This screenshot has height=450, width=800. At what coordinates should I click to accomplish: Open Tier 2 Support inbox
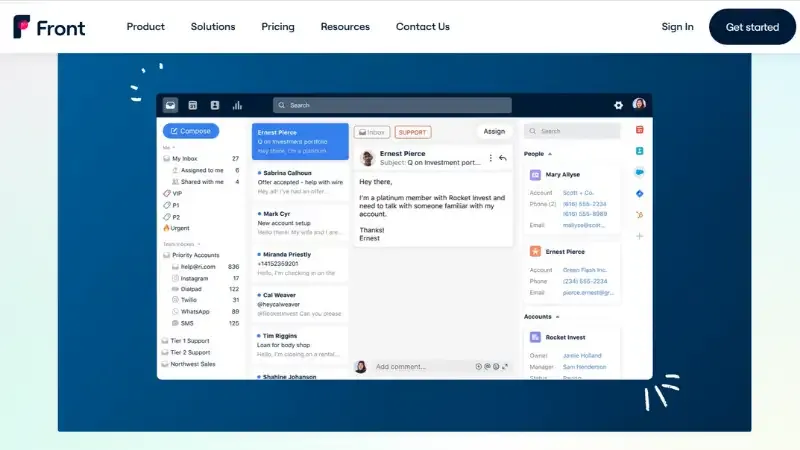186,353
